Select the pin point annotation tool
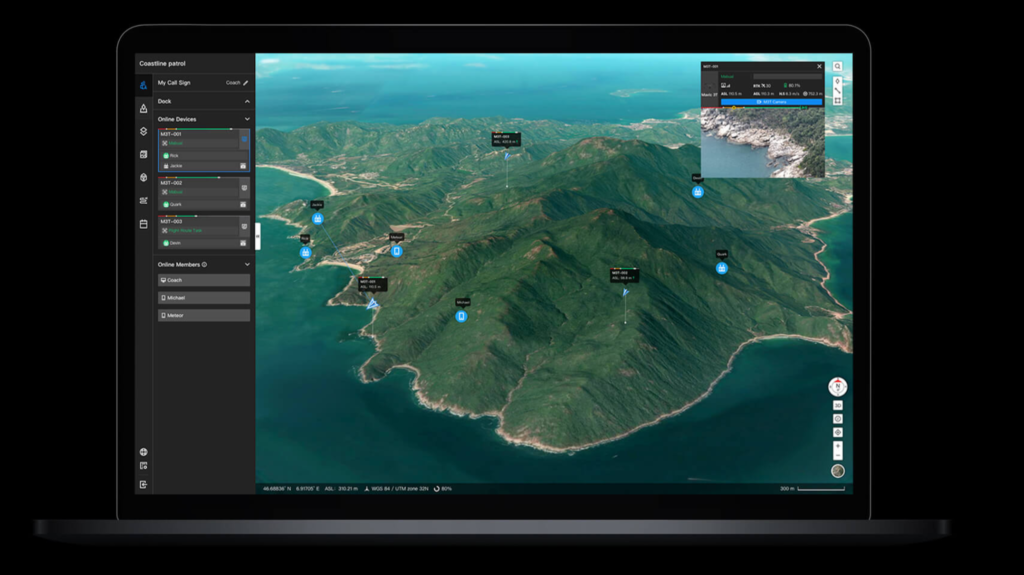The height and width of the screenshot is (575, 1024). (837, 80)
